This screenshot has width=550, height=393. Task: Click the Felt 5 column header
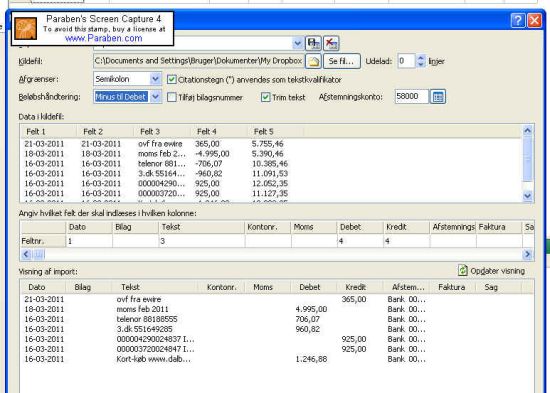(x=275, y=132)
